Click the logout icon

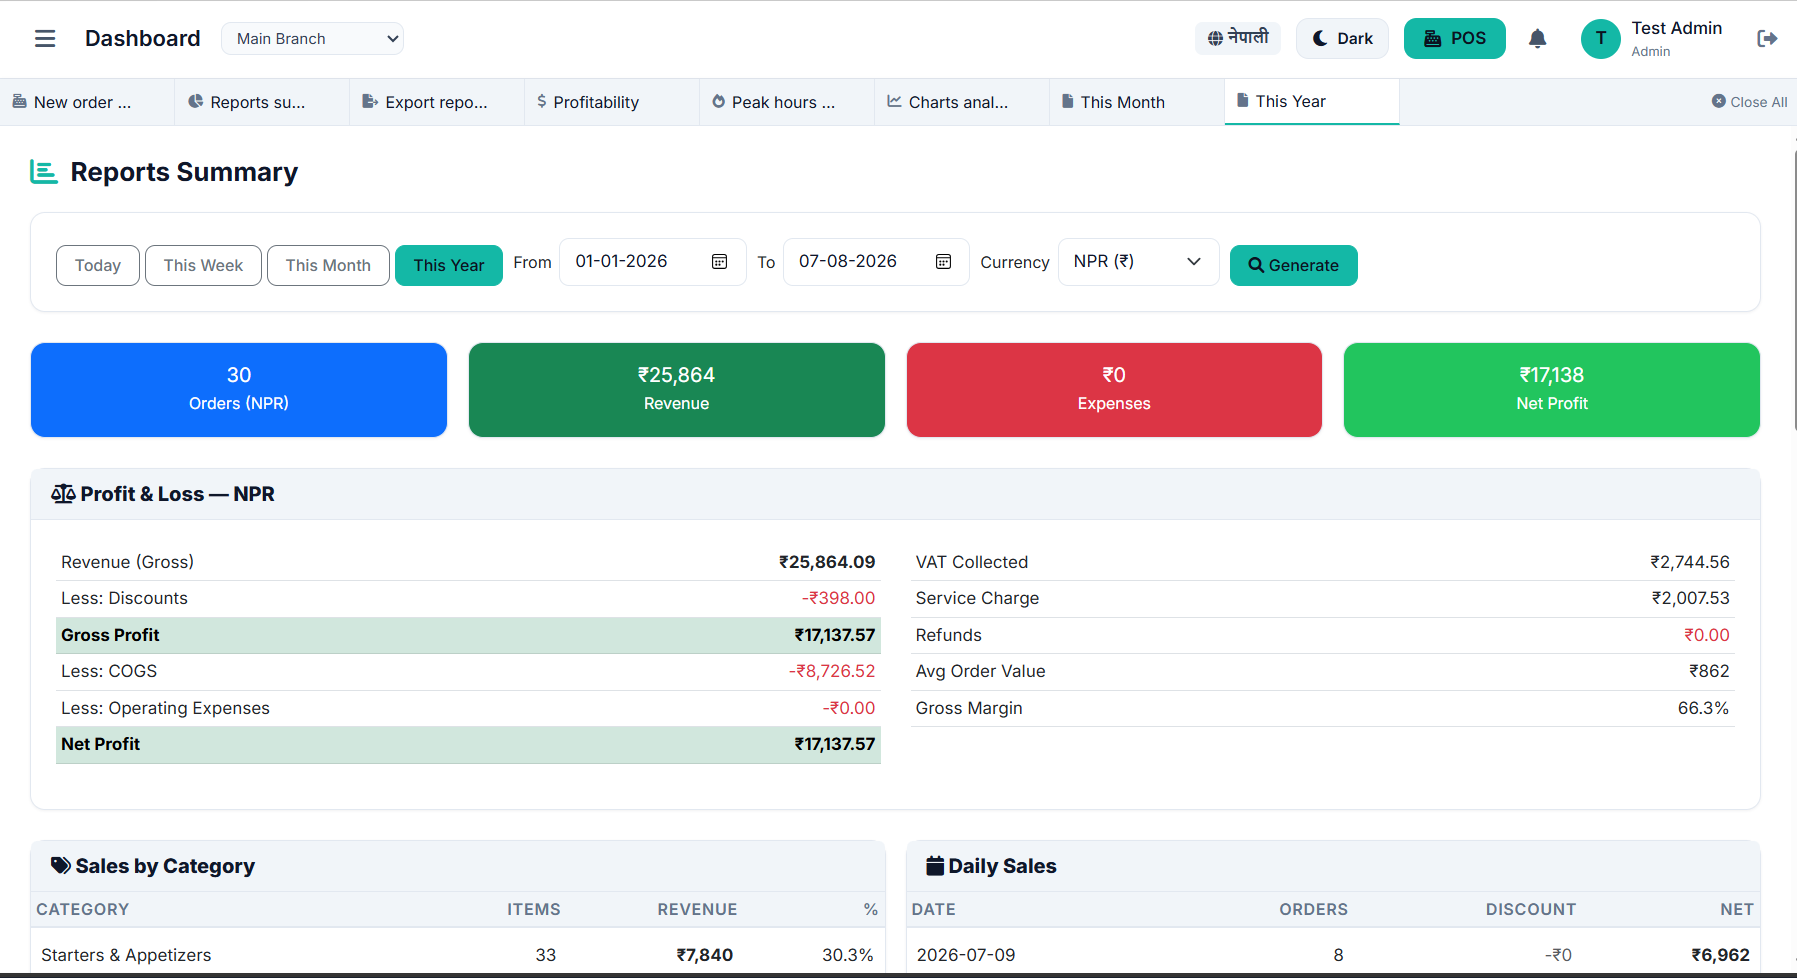click(x=1767, y=39)
